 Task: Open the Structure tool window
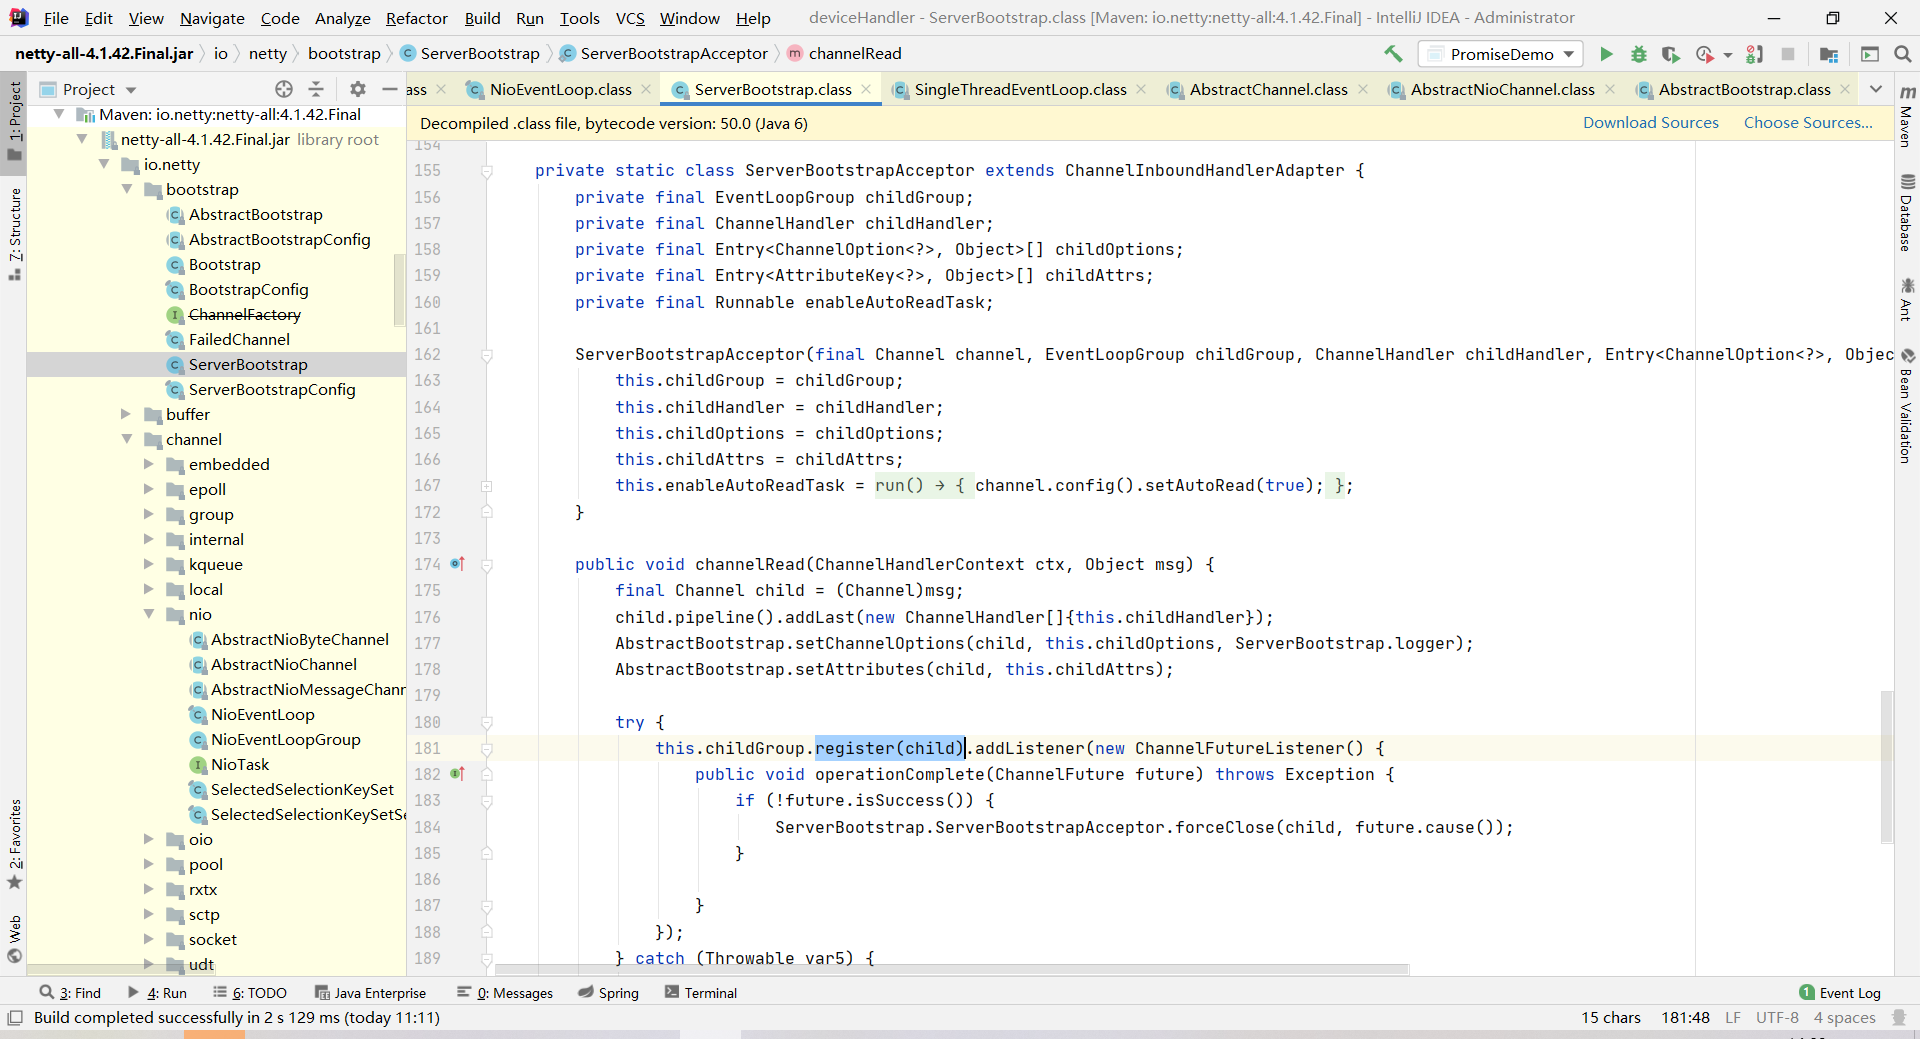click(x=14, y=232)
